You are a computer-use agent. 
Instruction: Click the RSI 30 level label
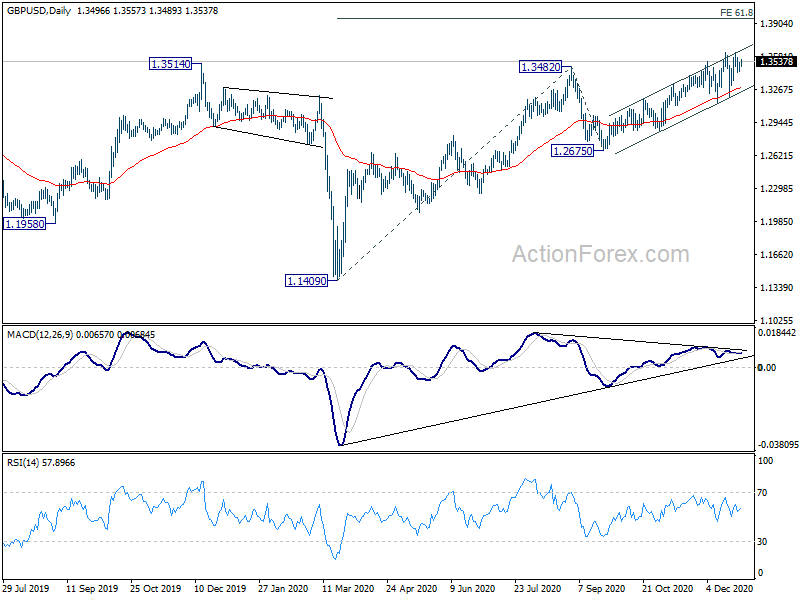click(x=762, y=541)
